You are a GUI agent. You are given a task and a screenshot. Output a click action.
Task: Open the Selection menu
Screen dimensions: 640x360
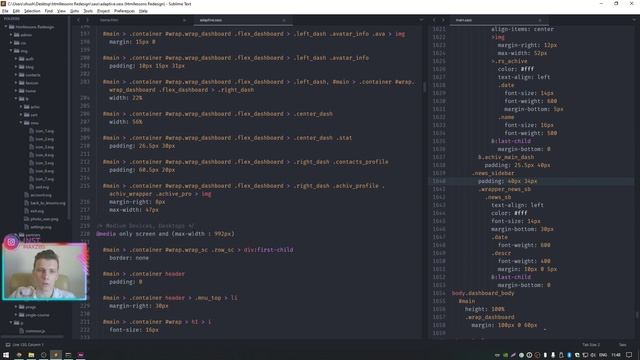[x=32, y=11]
